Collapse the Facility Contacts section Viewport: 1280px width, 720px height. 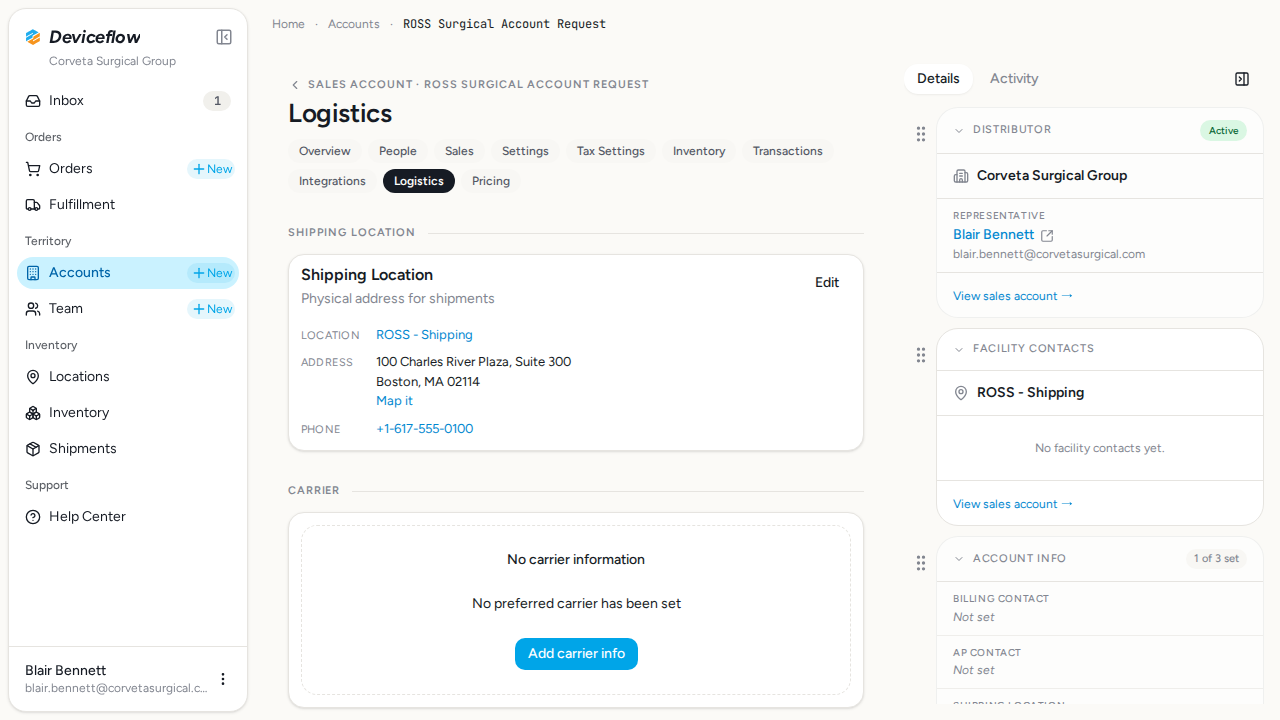click(959, 349)
